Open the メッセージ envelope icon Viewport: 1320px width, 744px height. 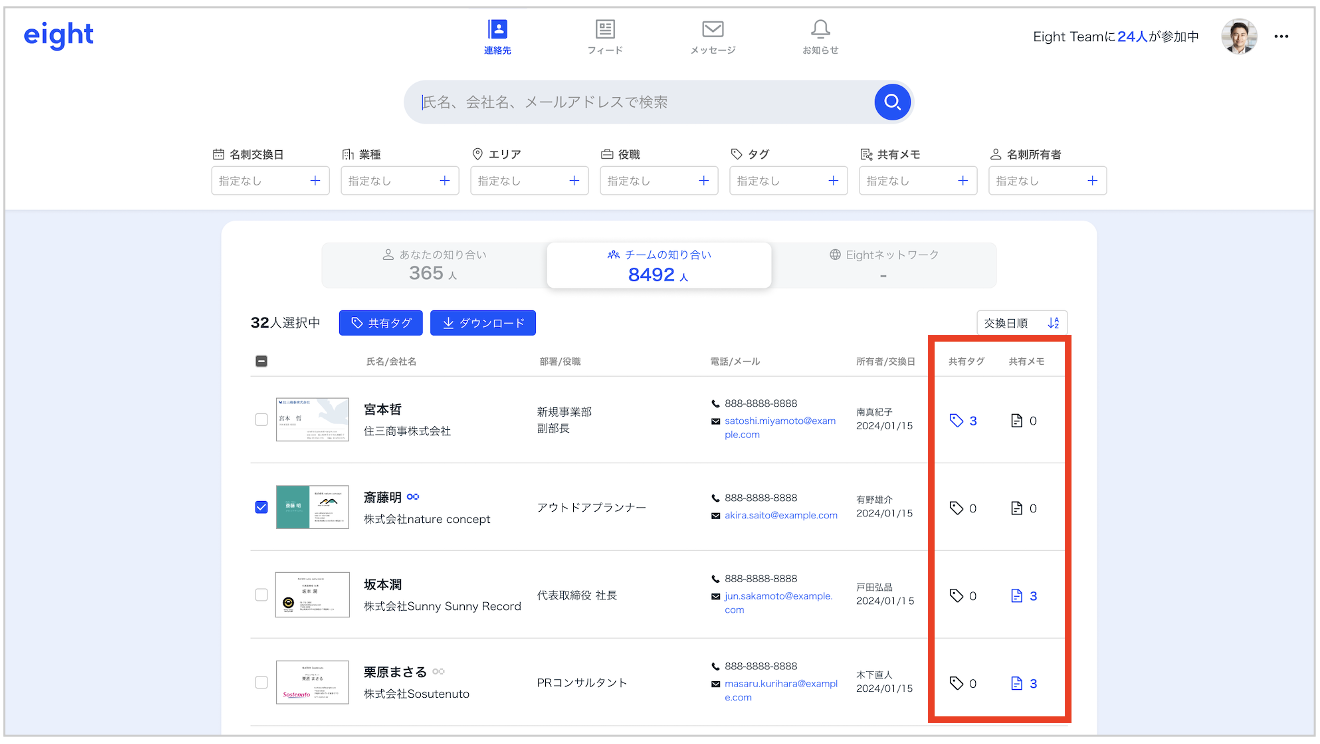tap(712, 35)
